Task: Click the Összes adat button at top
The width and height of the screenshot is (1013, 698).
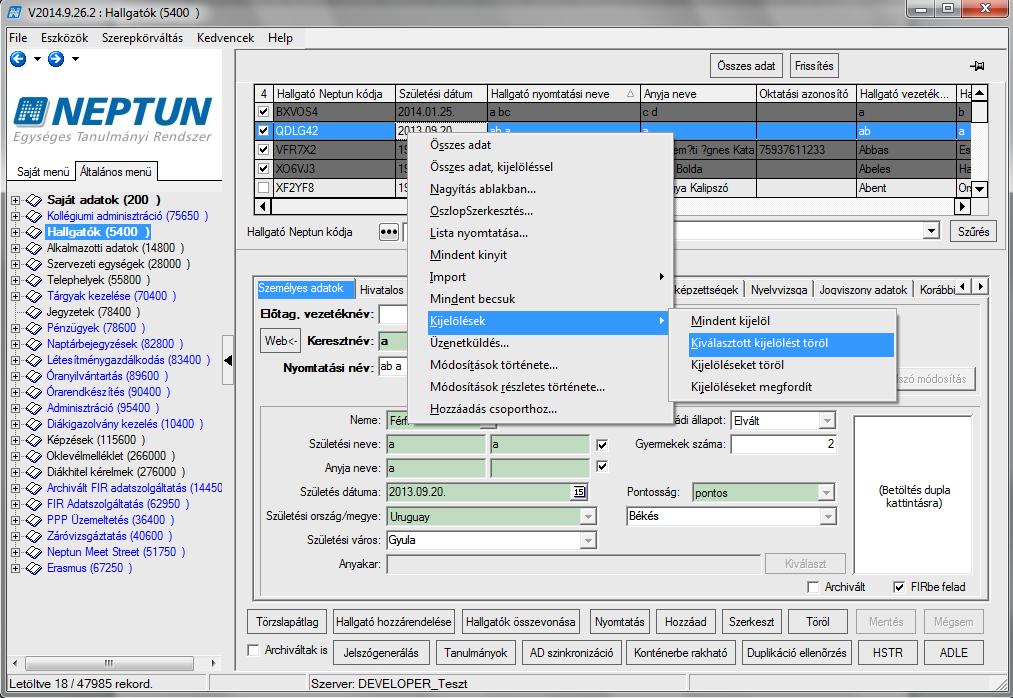Action: (x=746, y=66)
